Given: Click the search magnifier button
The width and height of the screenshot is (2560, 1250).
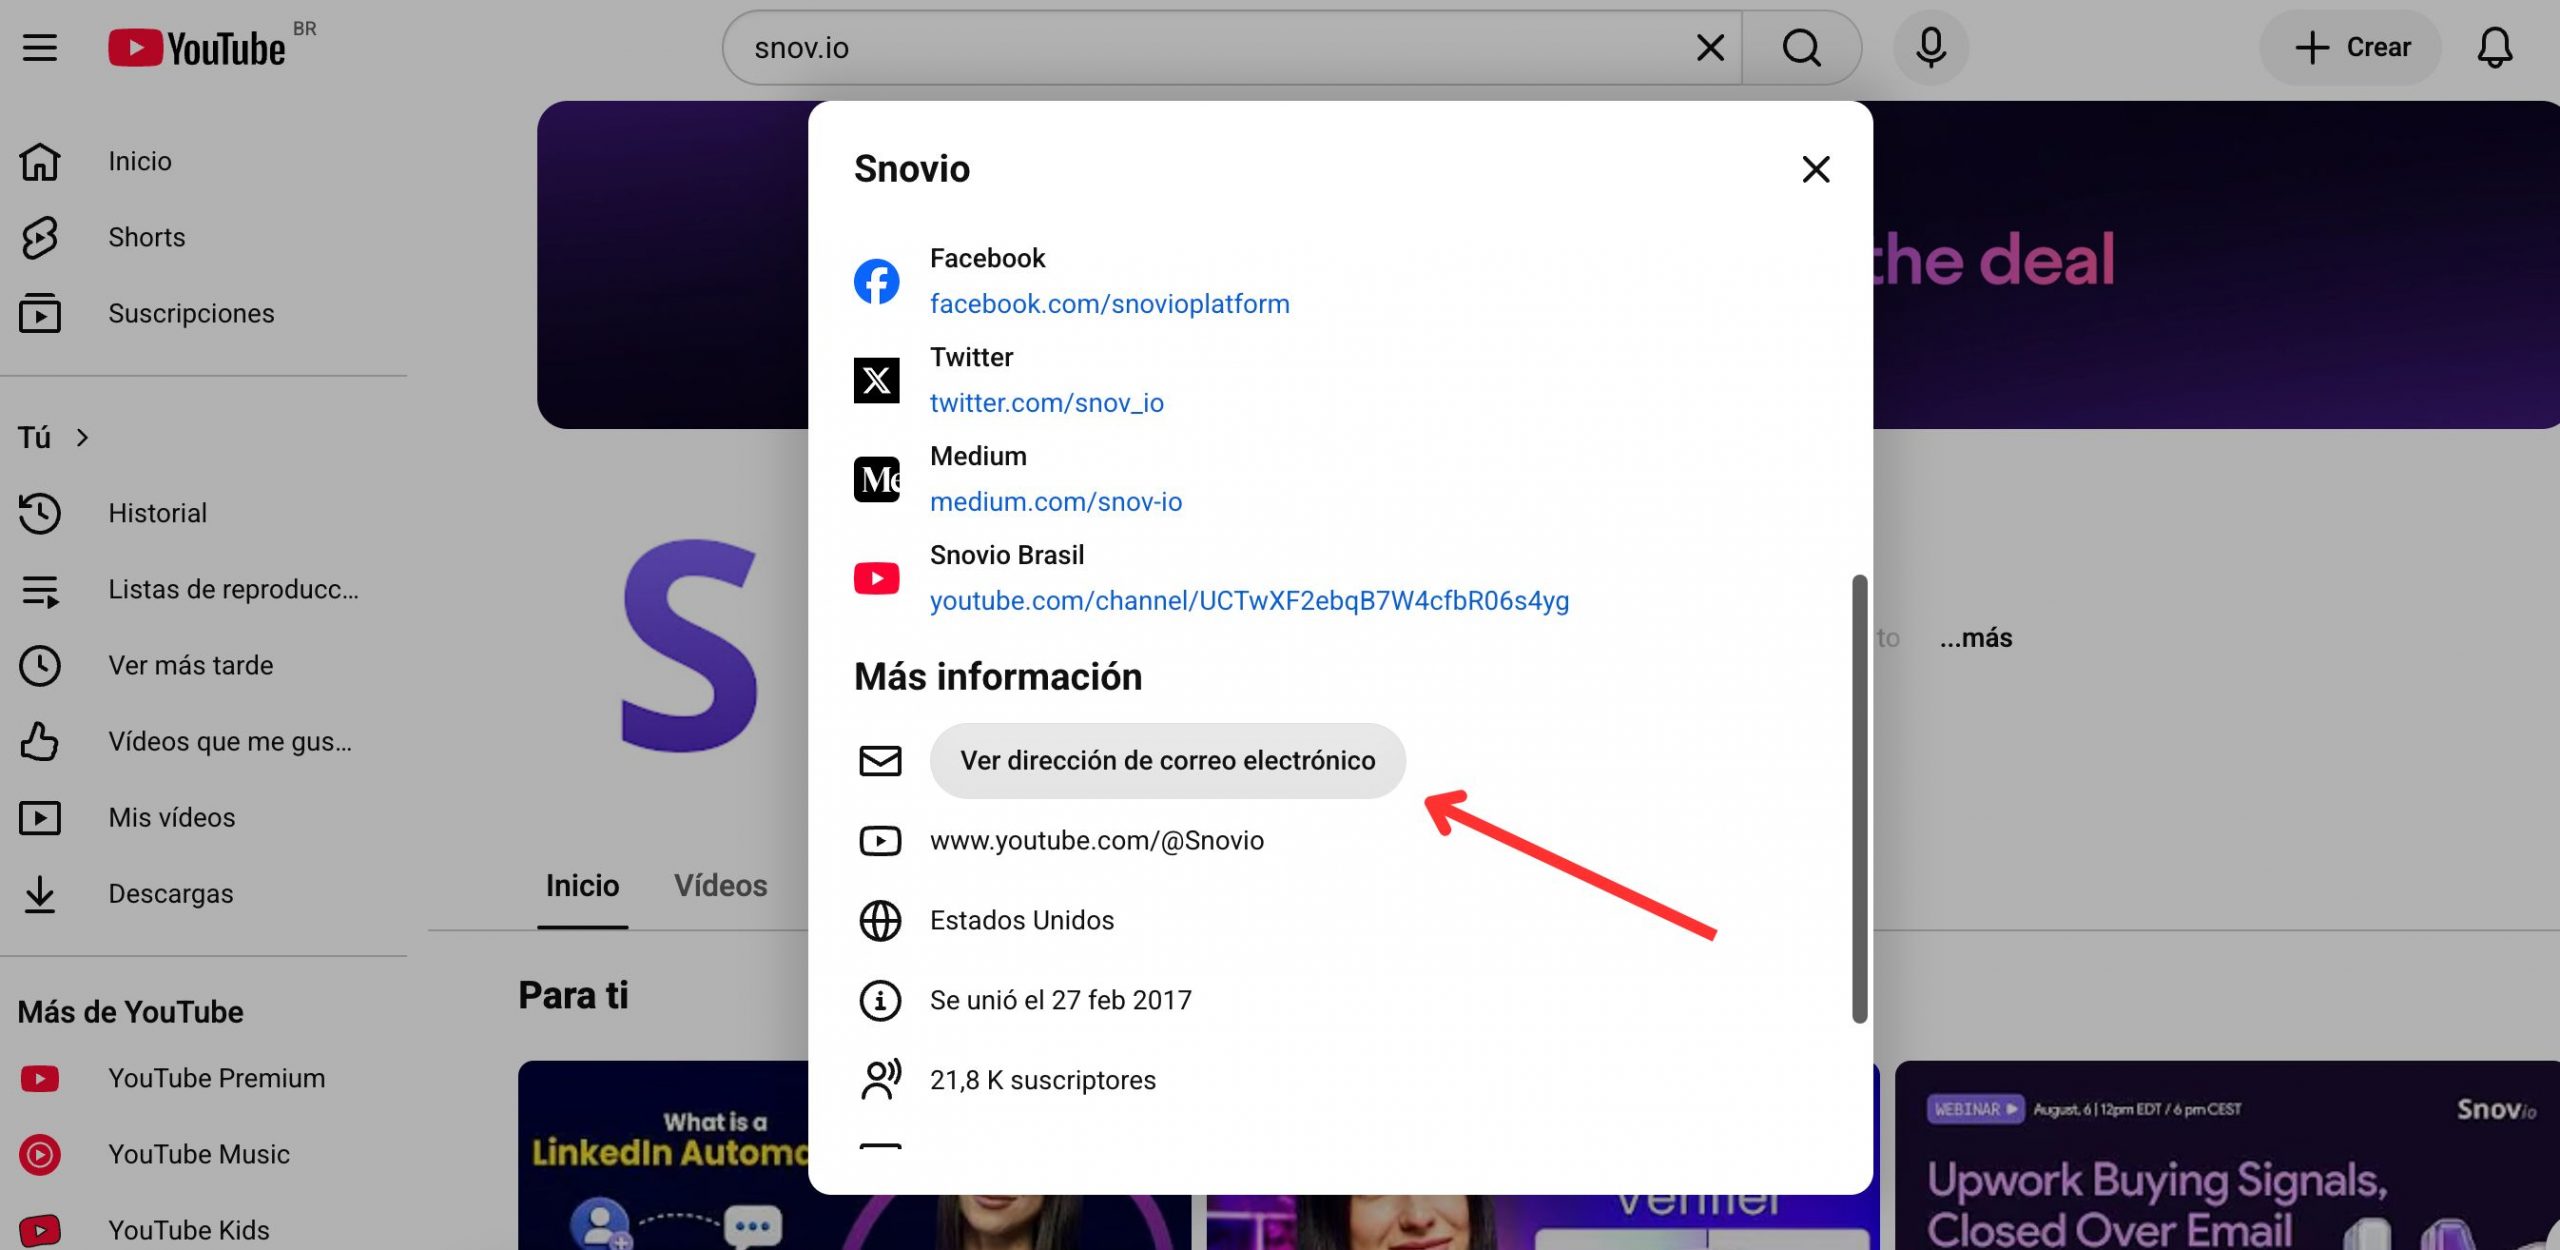Looking at the screenshot, I should [x=1801, y=48].
